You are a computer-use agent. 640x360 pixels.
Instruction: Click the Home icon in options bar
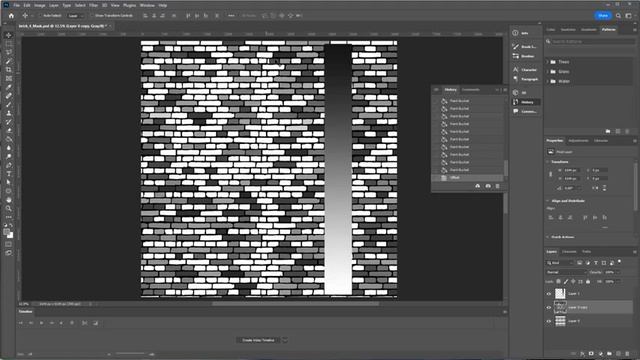click(x=11, y=16)
